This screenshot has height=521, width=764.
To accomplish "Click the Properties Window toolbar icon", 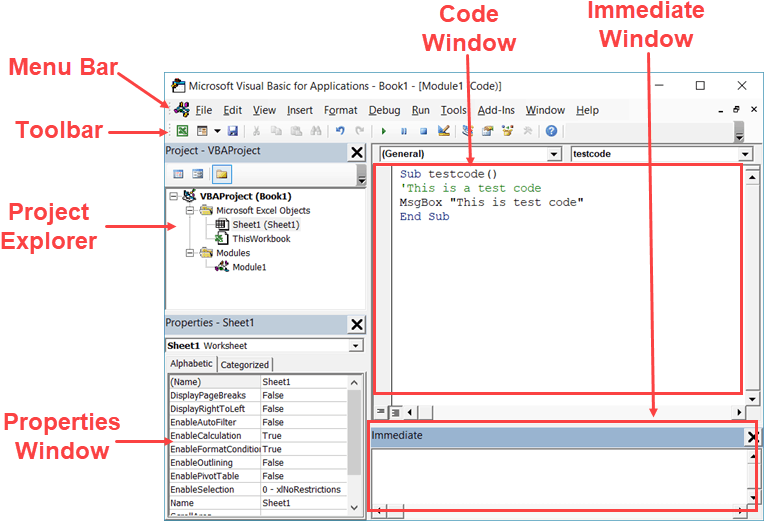I will coord(488,131).
